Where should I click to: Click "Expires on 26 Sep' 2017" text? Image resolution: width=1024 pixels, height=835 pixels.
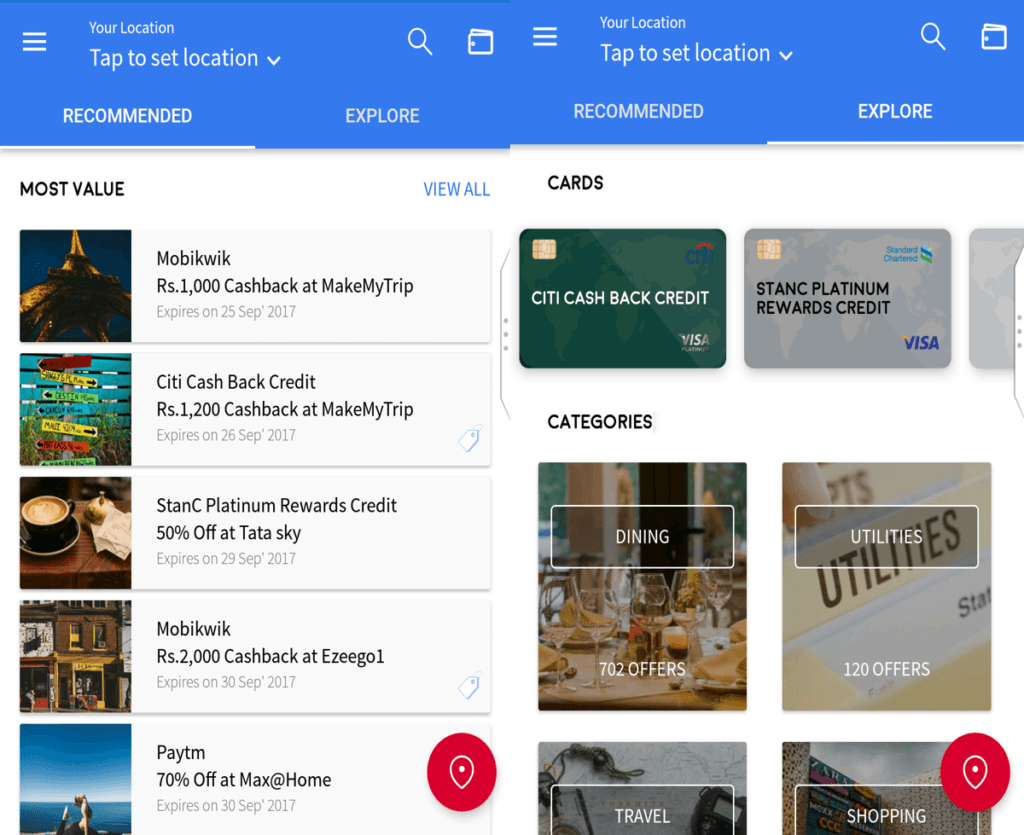coord(226,435)
